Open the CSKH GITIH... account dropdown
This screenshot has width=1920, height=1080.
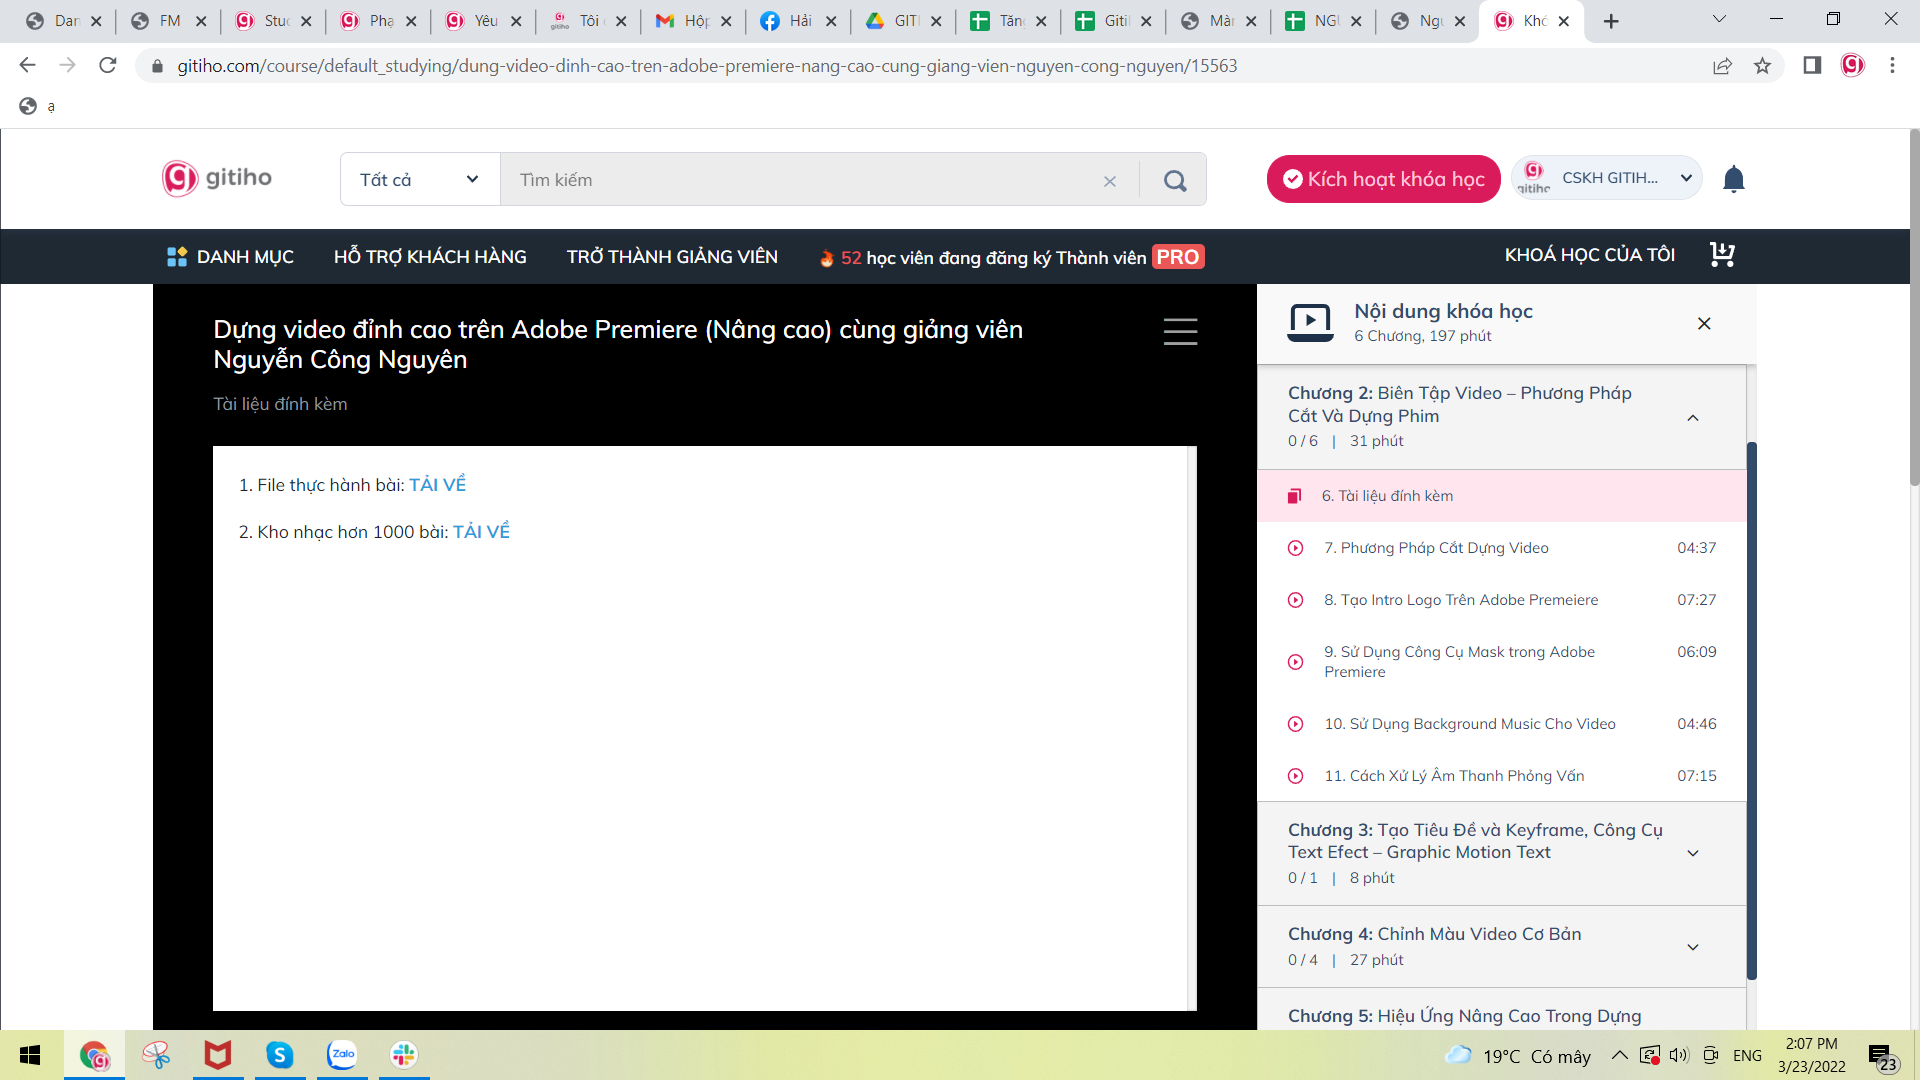click(1607, 178)
